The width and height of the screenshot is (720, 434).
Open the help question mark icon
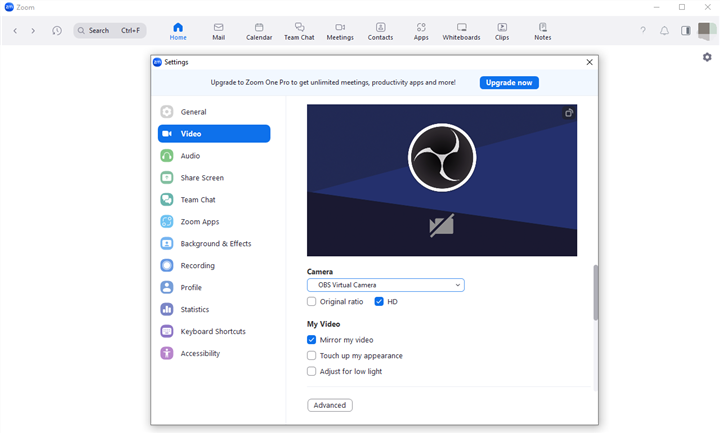643,30
